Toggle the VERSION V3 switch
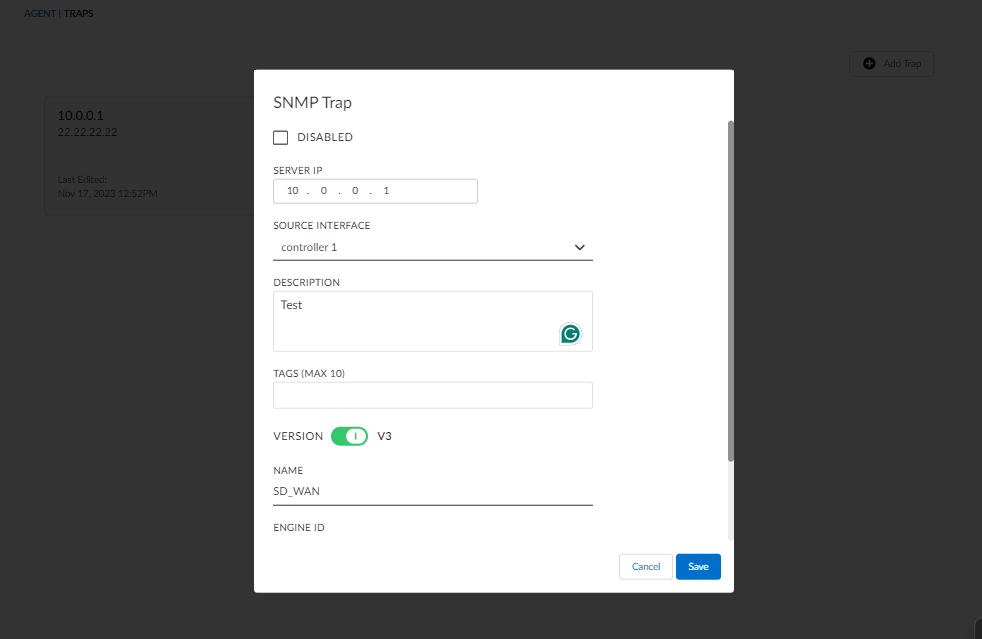 (x=350, y=436)
